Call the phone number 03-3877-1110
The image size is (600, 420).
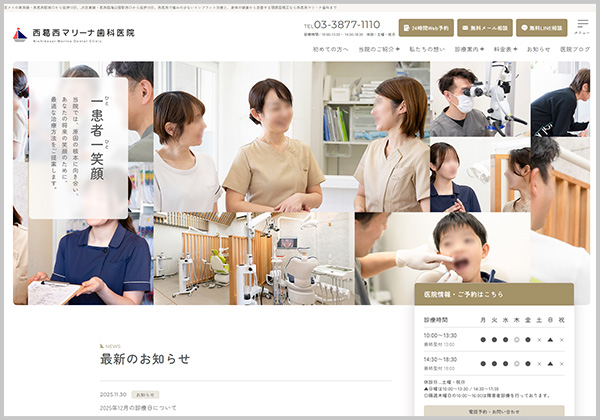[347, 24]
